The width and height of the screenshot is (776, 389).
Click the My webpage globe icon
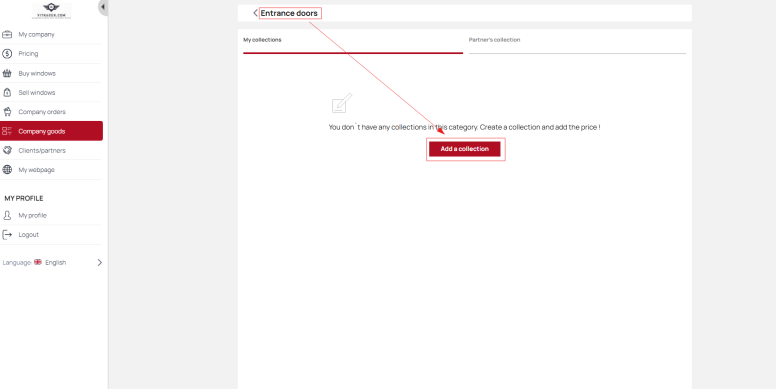[x=7, y=170]
